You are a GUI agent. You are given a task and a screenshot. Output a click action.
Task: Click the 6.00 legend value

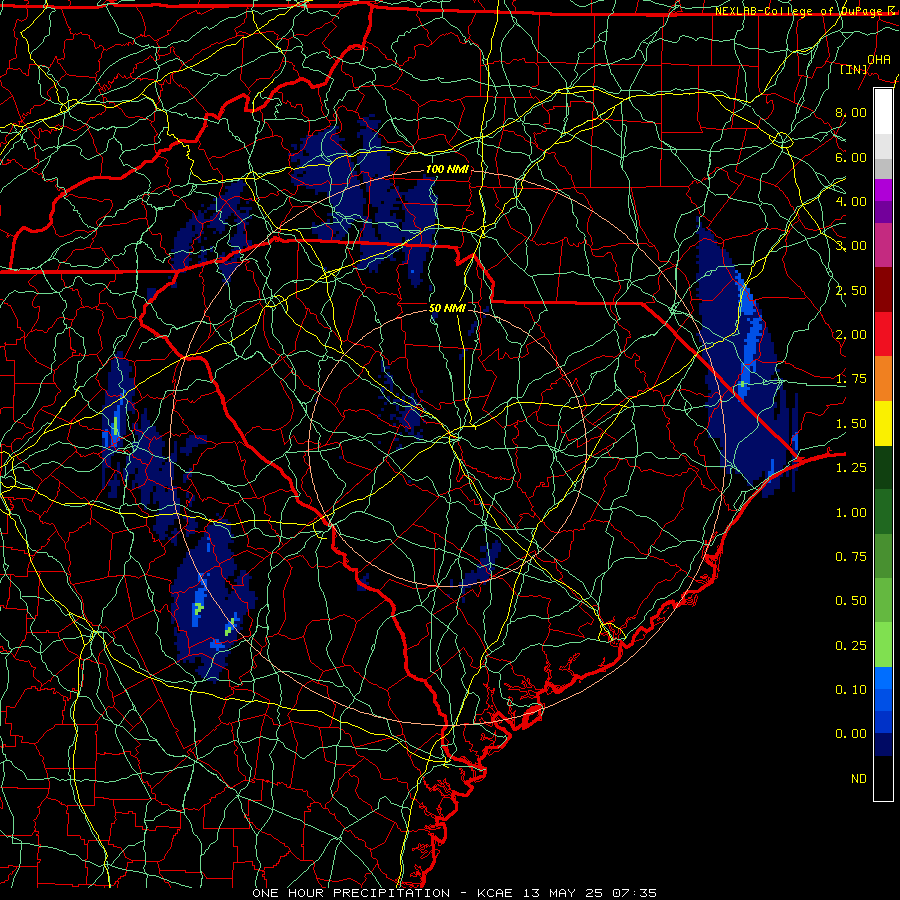click(x=851, y=157)
